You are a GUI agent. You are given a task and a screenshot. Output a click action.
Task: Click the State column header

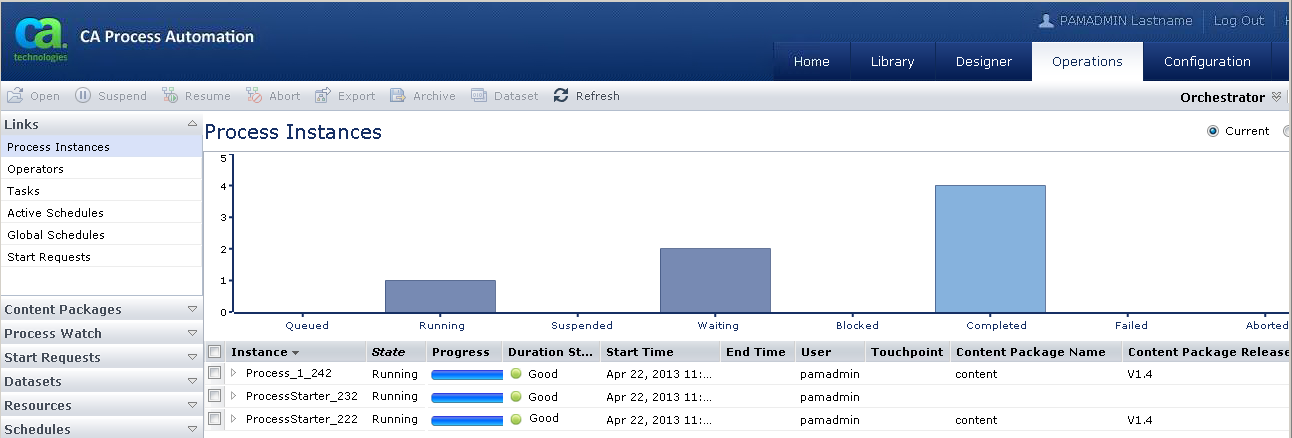click(x=397, y=352)
